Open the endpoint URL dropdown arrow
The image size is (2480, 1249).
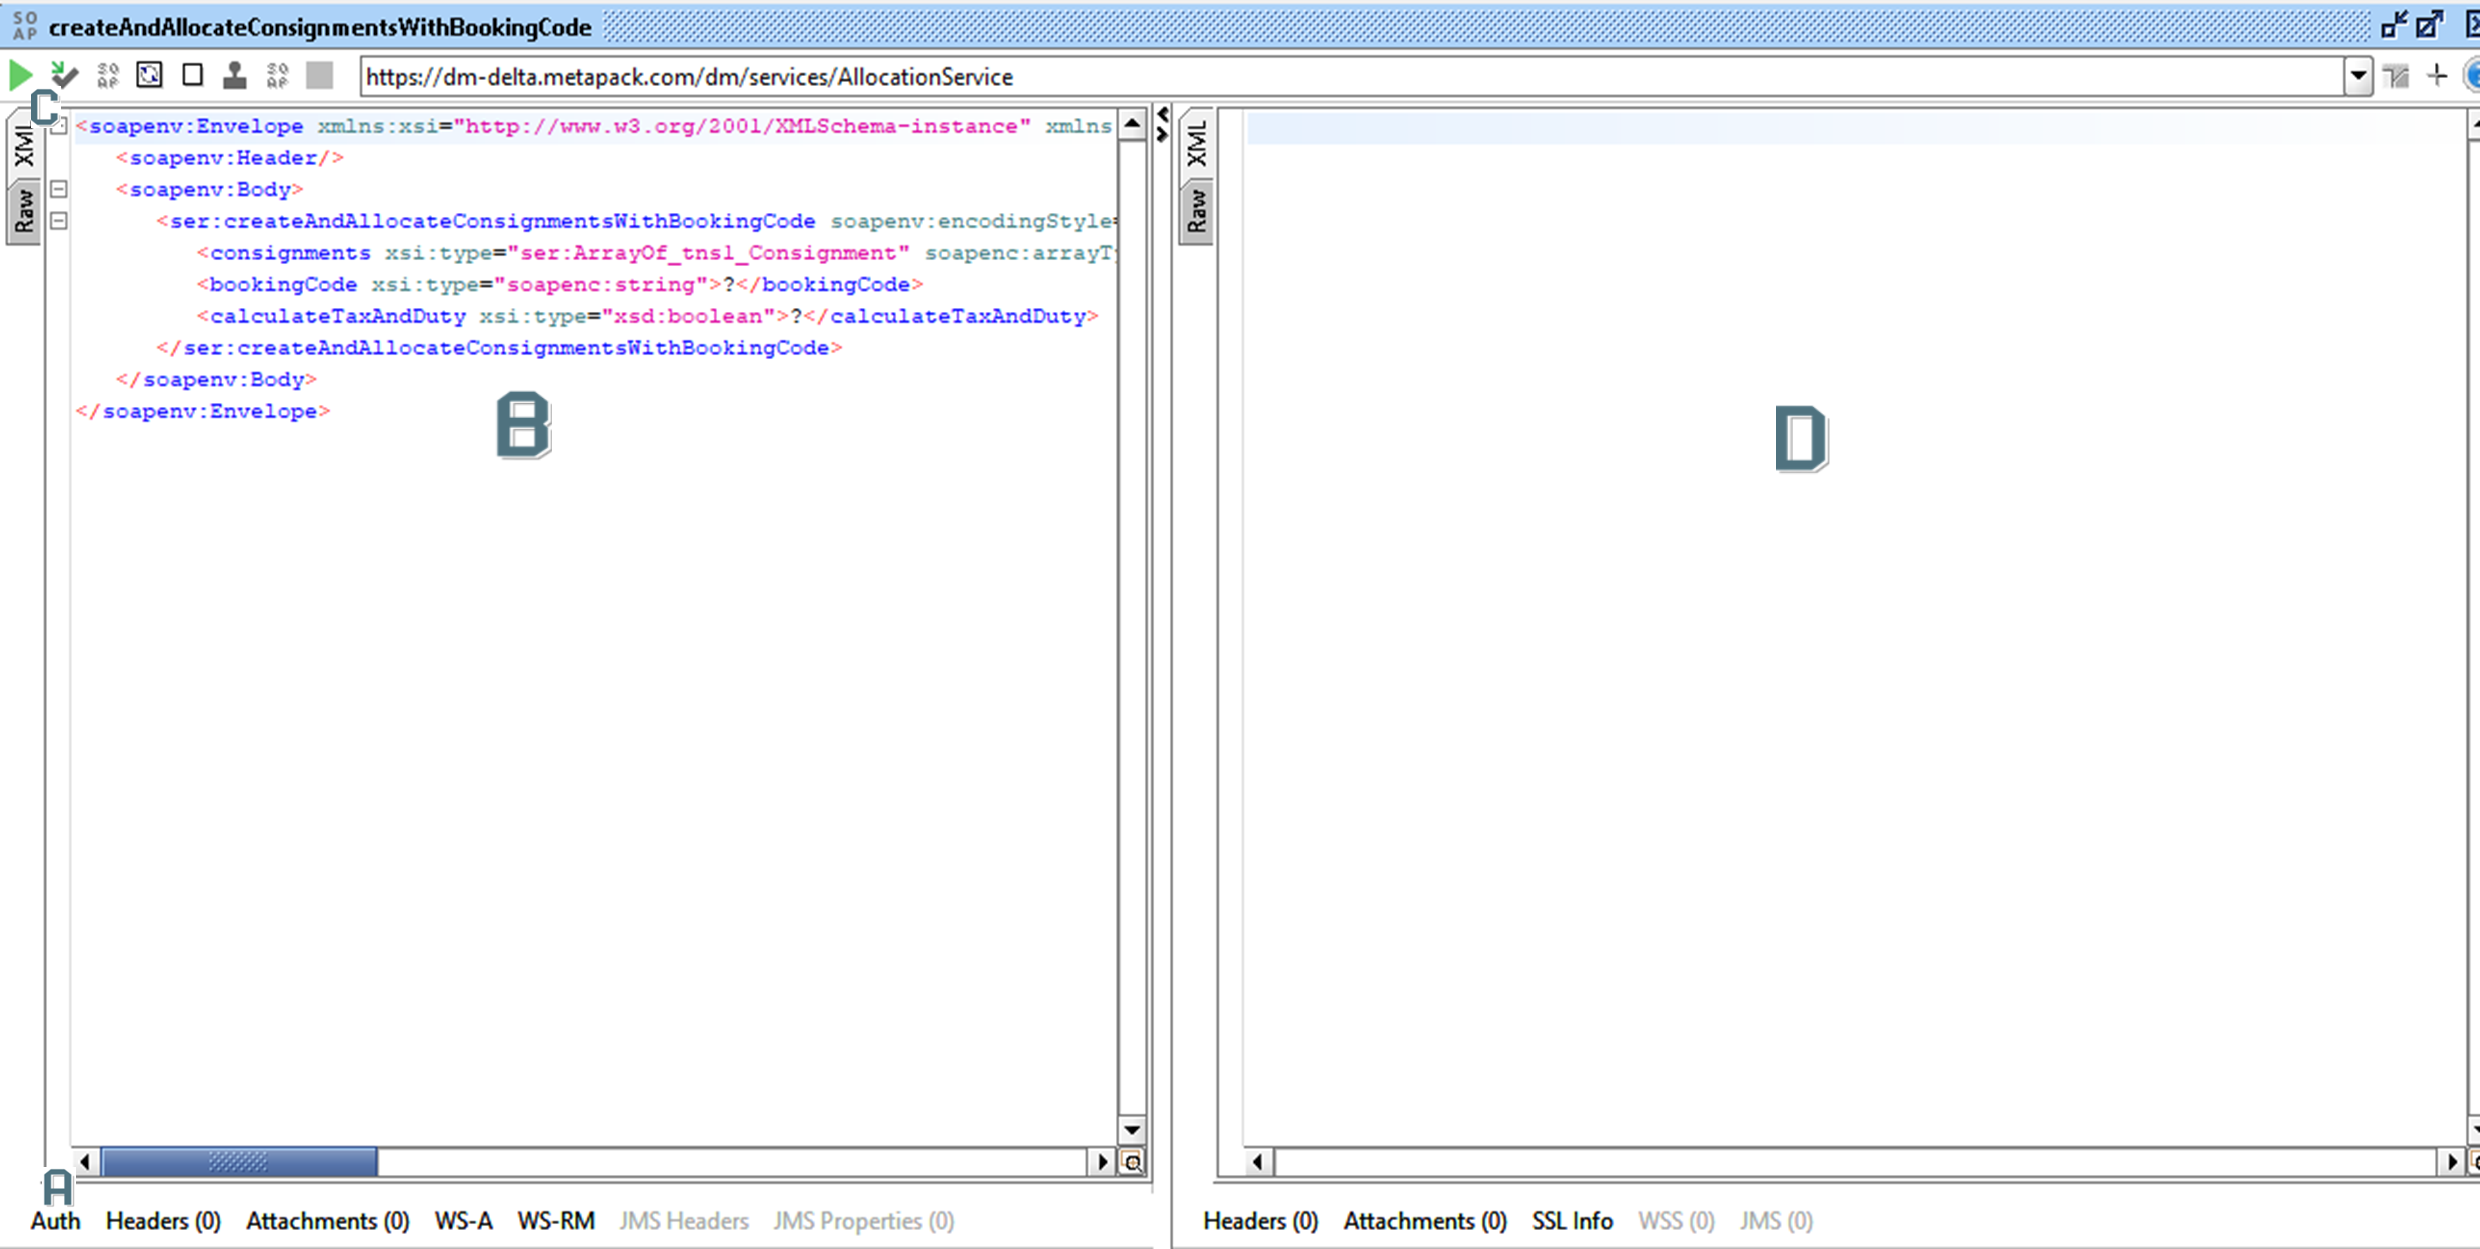[2358, 76]
